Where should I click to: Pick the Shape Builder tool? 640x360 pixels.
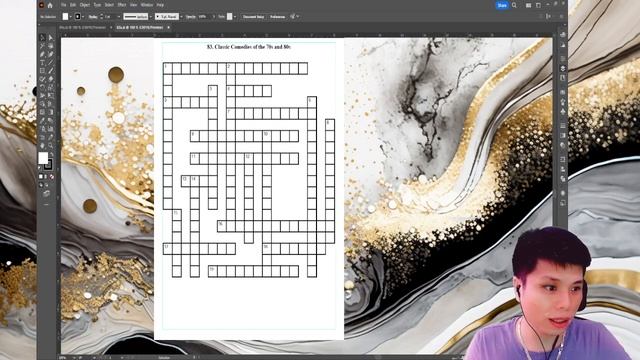coord(42,104)
